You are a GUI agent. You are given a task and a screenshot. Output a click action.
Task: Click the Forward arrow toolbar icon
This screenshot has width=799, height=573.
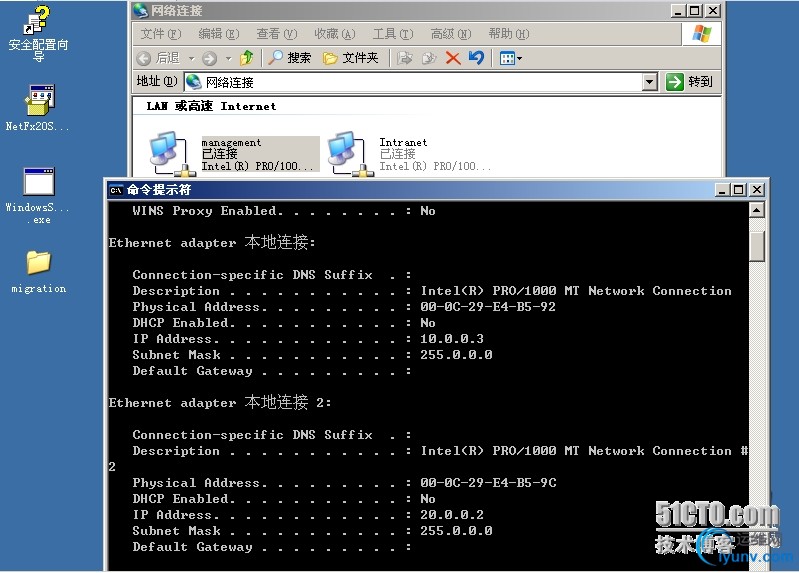click(209, 59)
